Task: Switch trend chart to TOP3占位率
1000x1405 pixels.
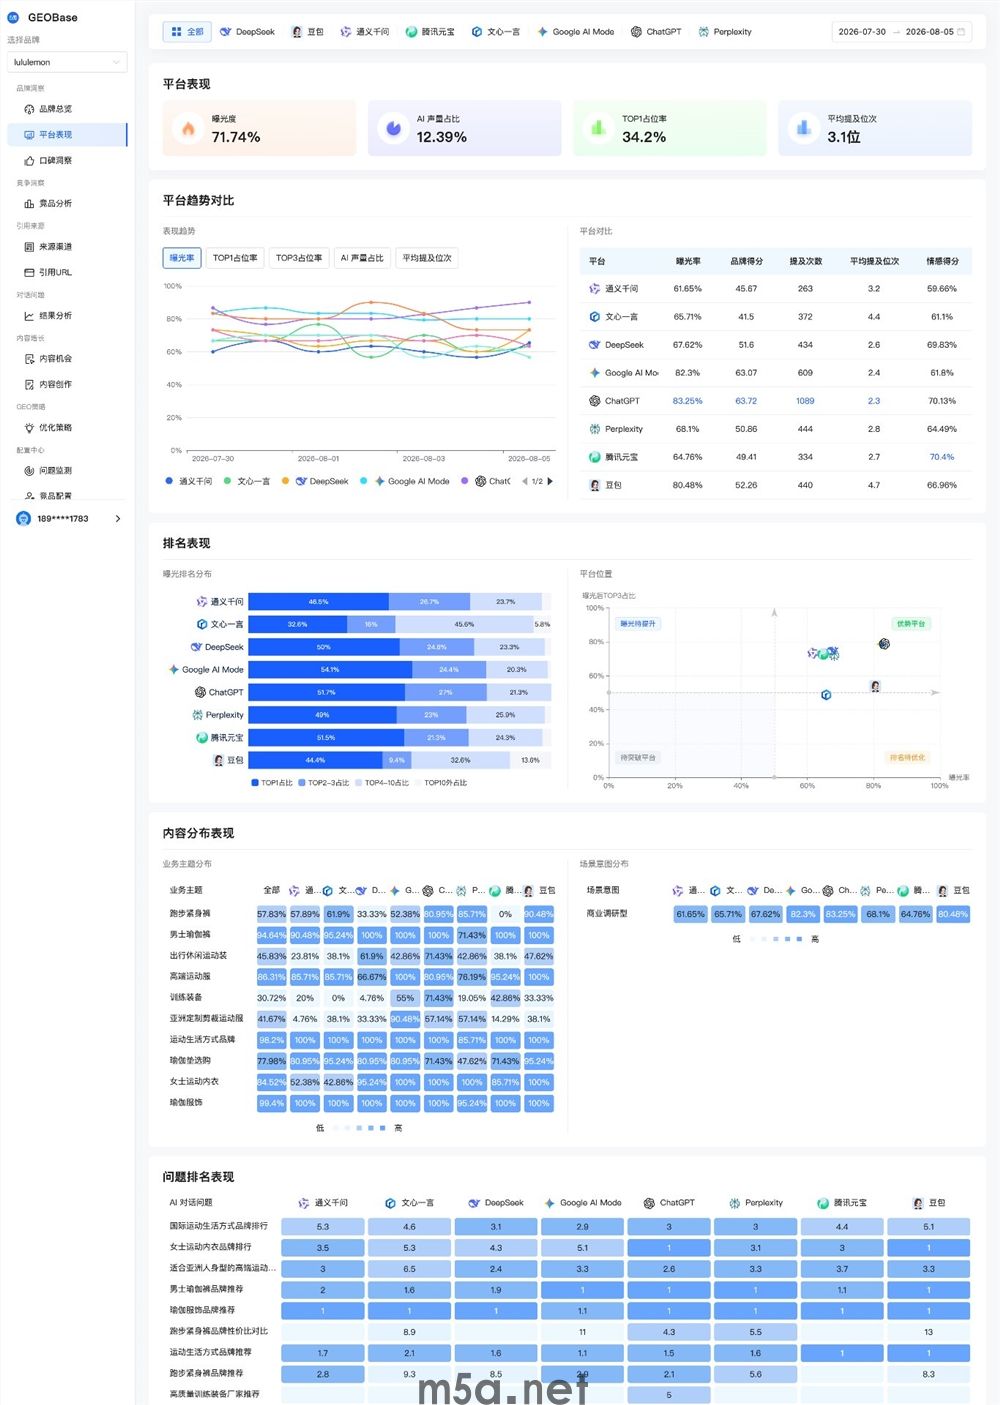Action: [299, 258]
